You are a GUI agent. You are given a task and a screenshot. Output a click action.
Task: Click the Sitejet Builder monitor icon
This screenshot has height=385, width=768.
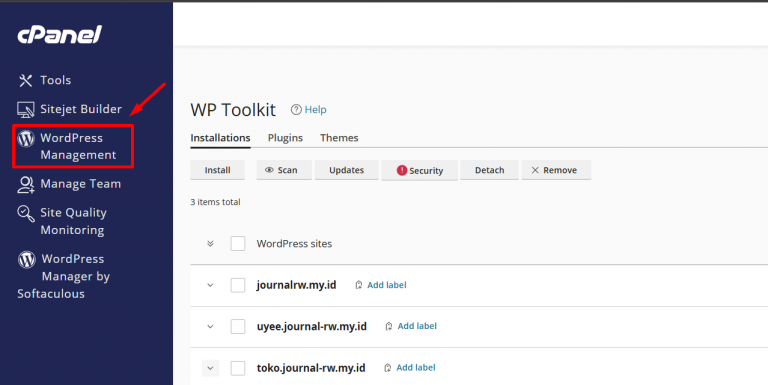point(25,110)
